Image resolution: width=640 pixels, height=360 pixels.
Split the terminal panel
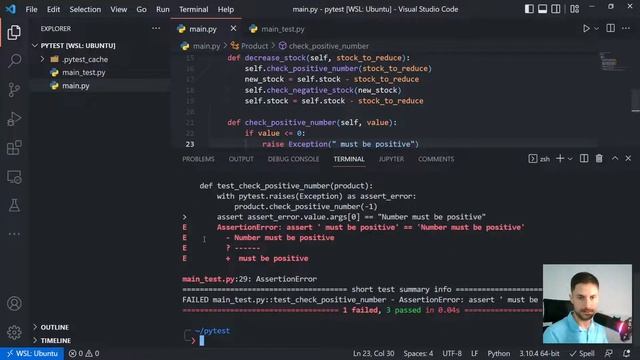584,158
